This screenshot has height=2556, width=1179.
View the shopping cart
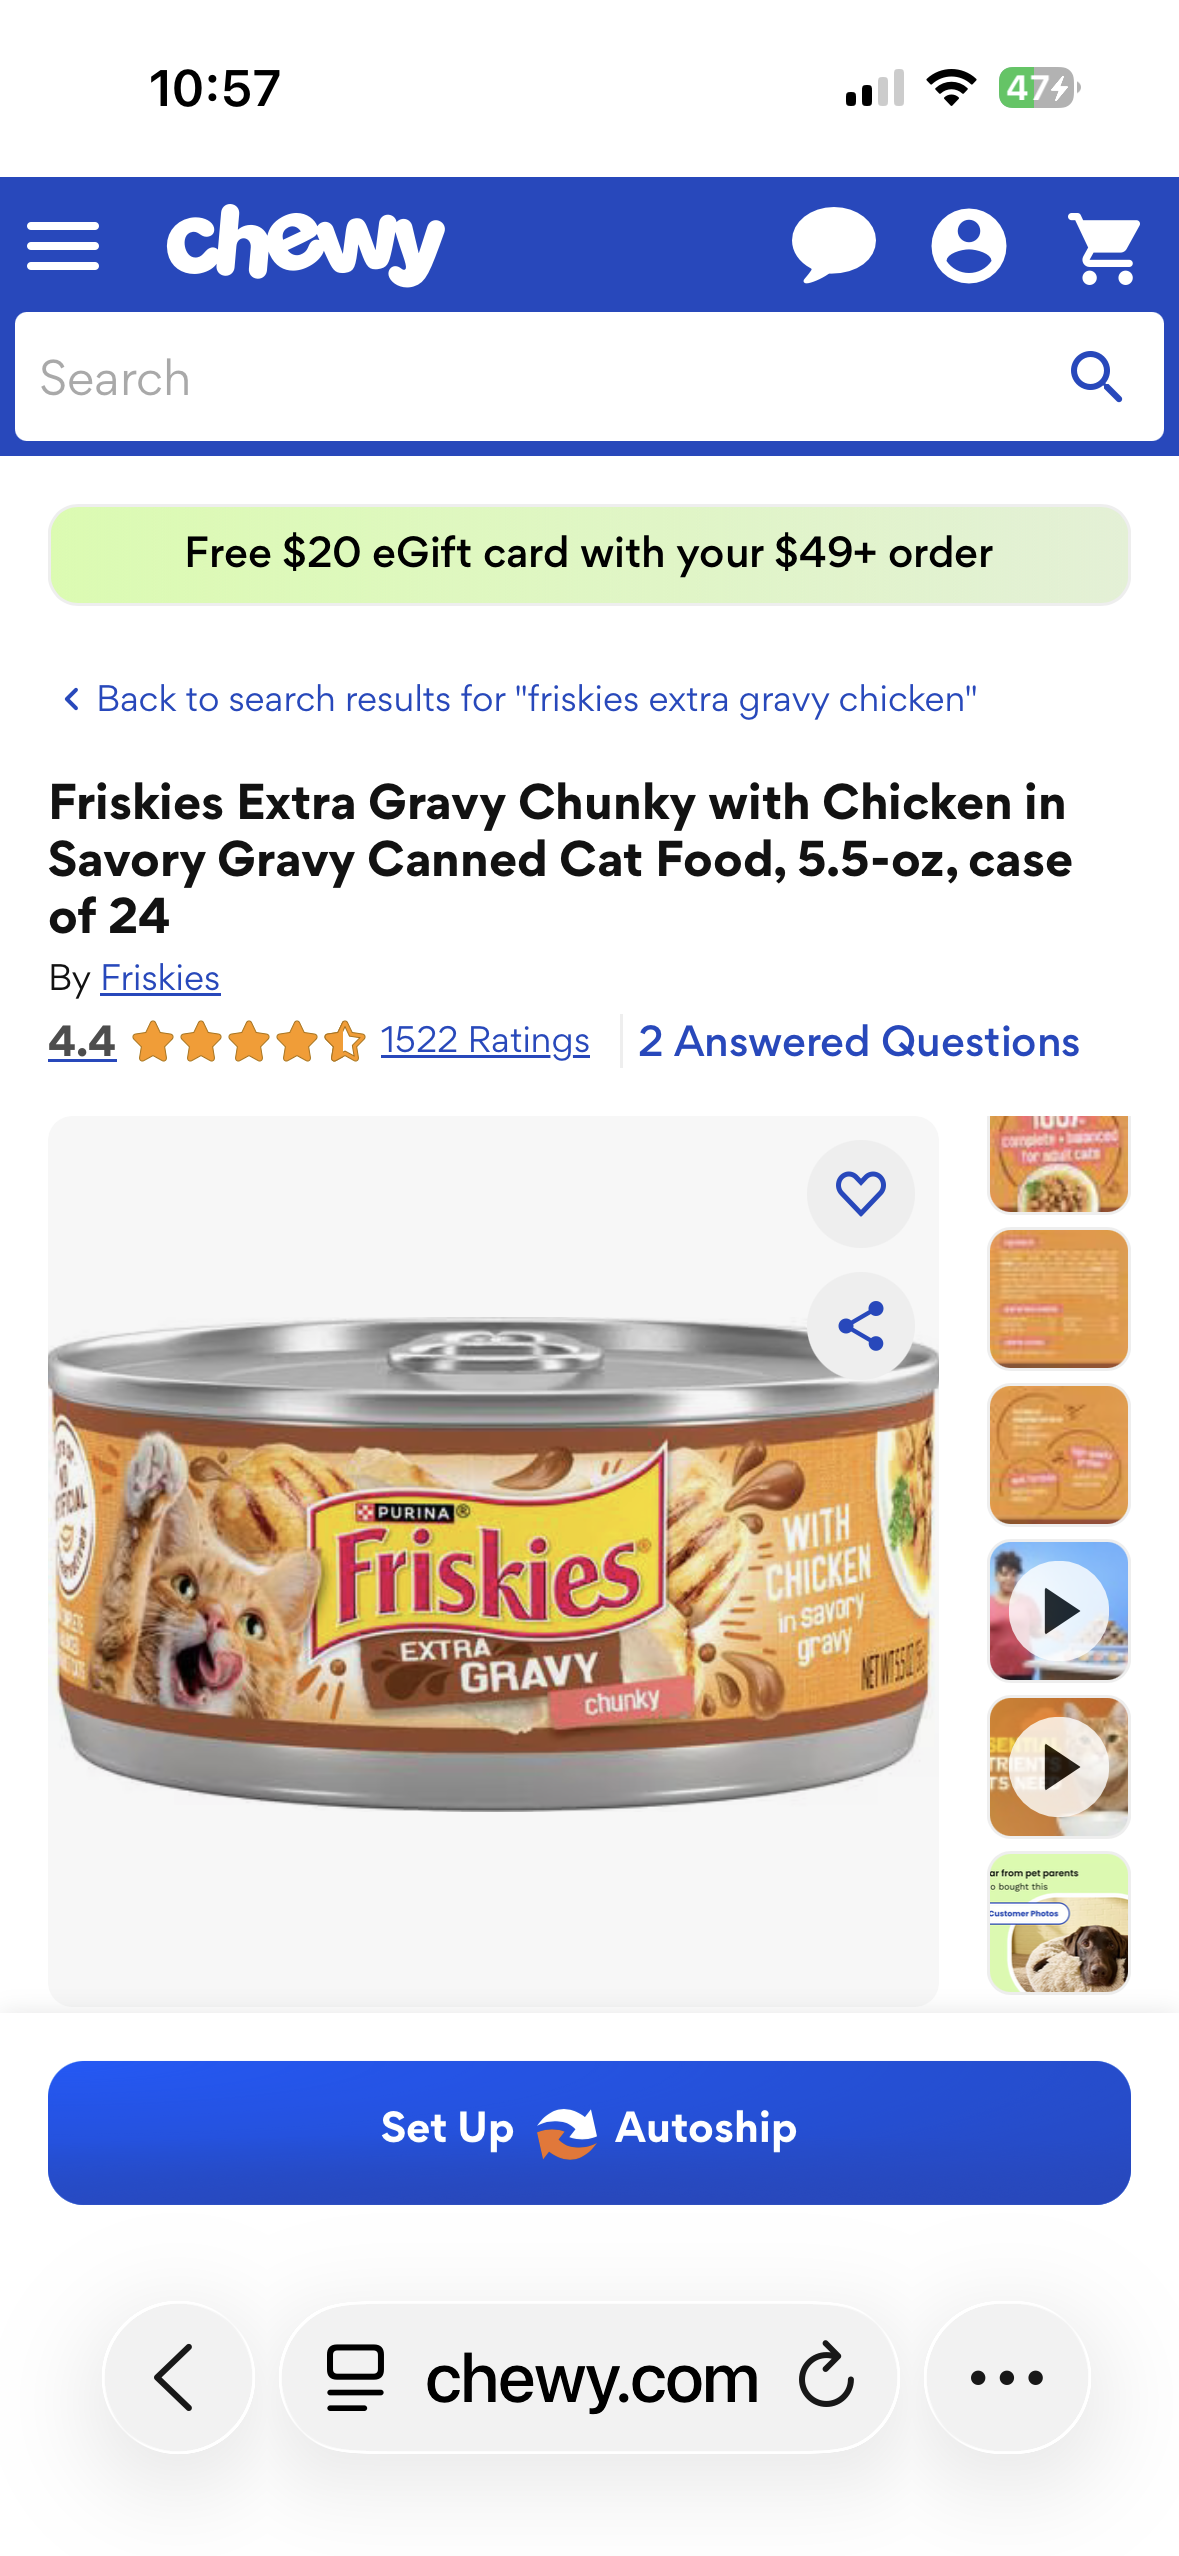click(1104, 247)
